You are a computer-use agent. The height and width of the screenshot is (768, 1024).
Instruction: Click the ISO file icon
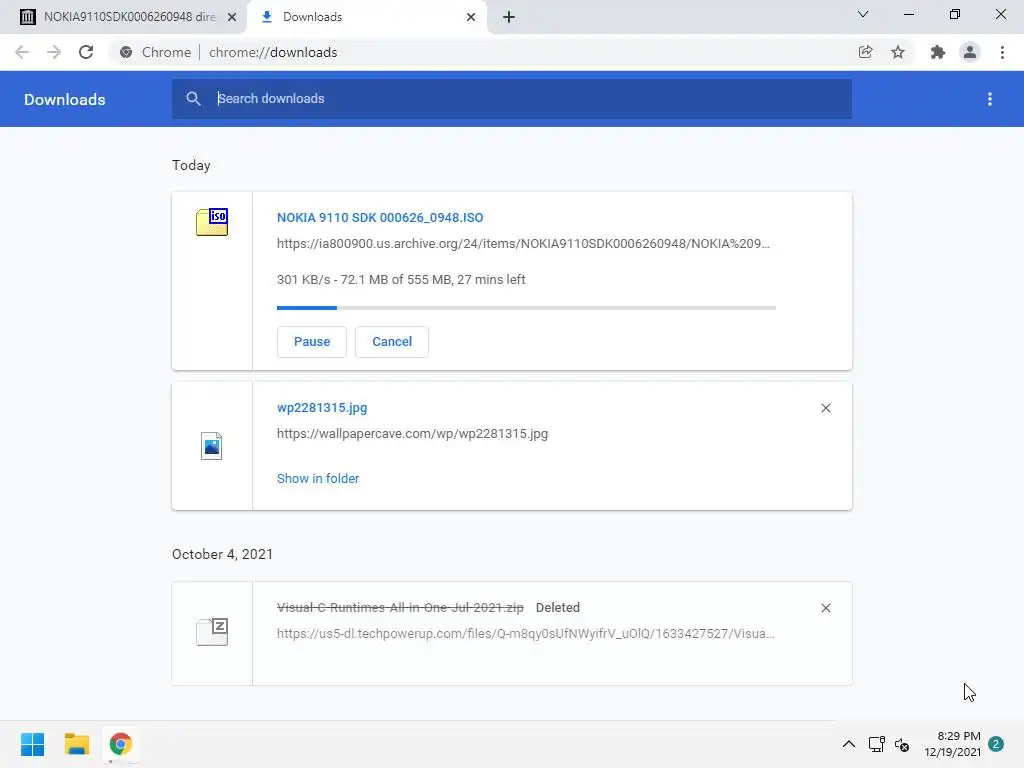tap(212, 222)
